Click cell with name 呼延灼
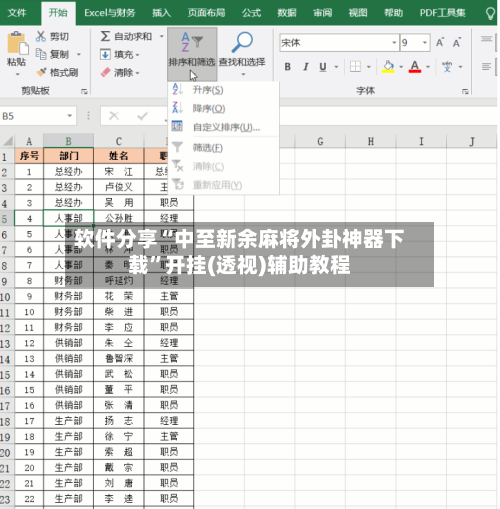 pyautogui.click(x=119, y=280)
